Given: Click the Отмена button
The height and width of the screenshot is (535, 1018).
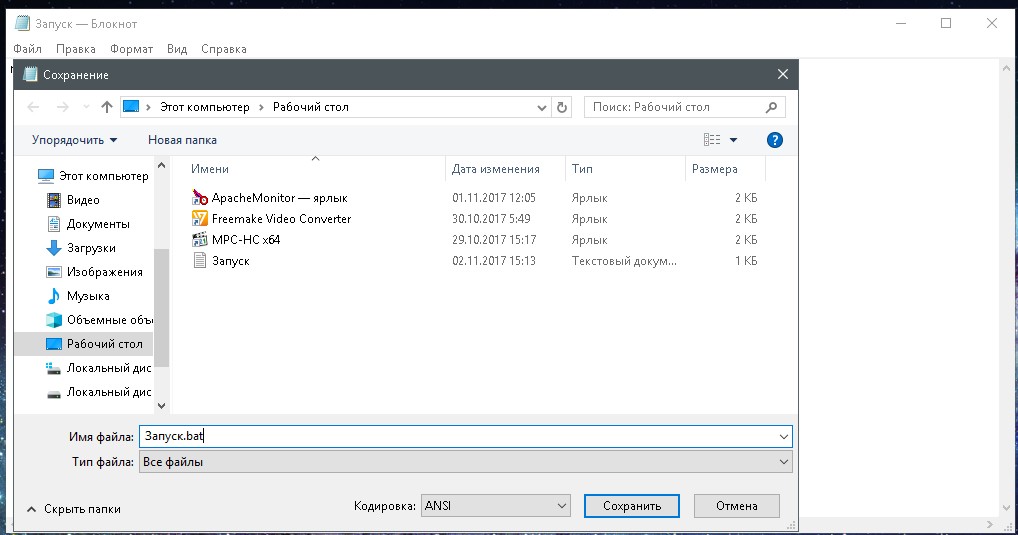Looking at the screenshot, I should [x=736, y=506].
